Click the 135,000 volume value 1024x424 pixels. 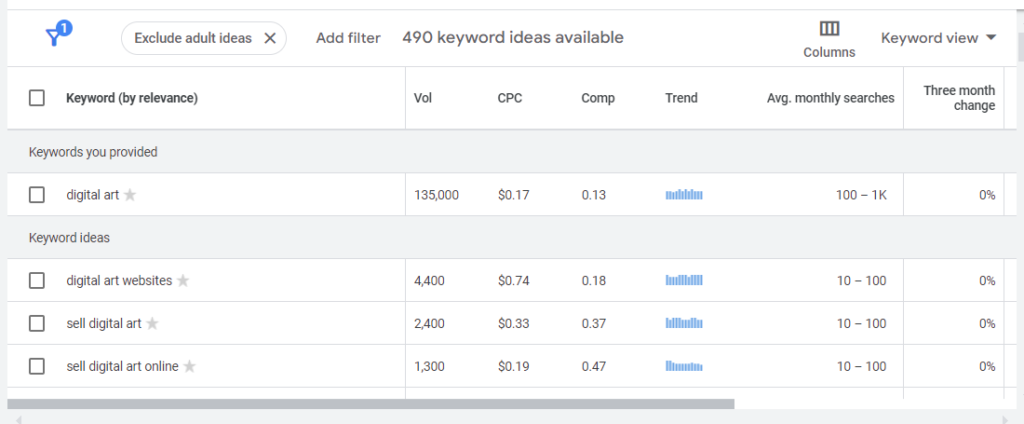tap(436, 195)
